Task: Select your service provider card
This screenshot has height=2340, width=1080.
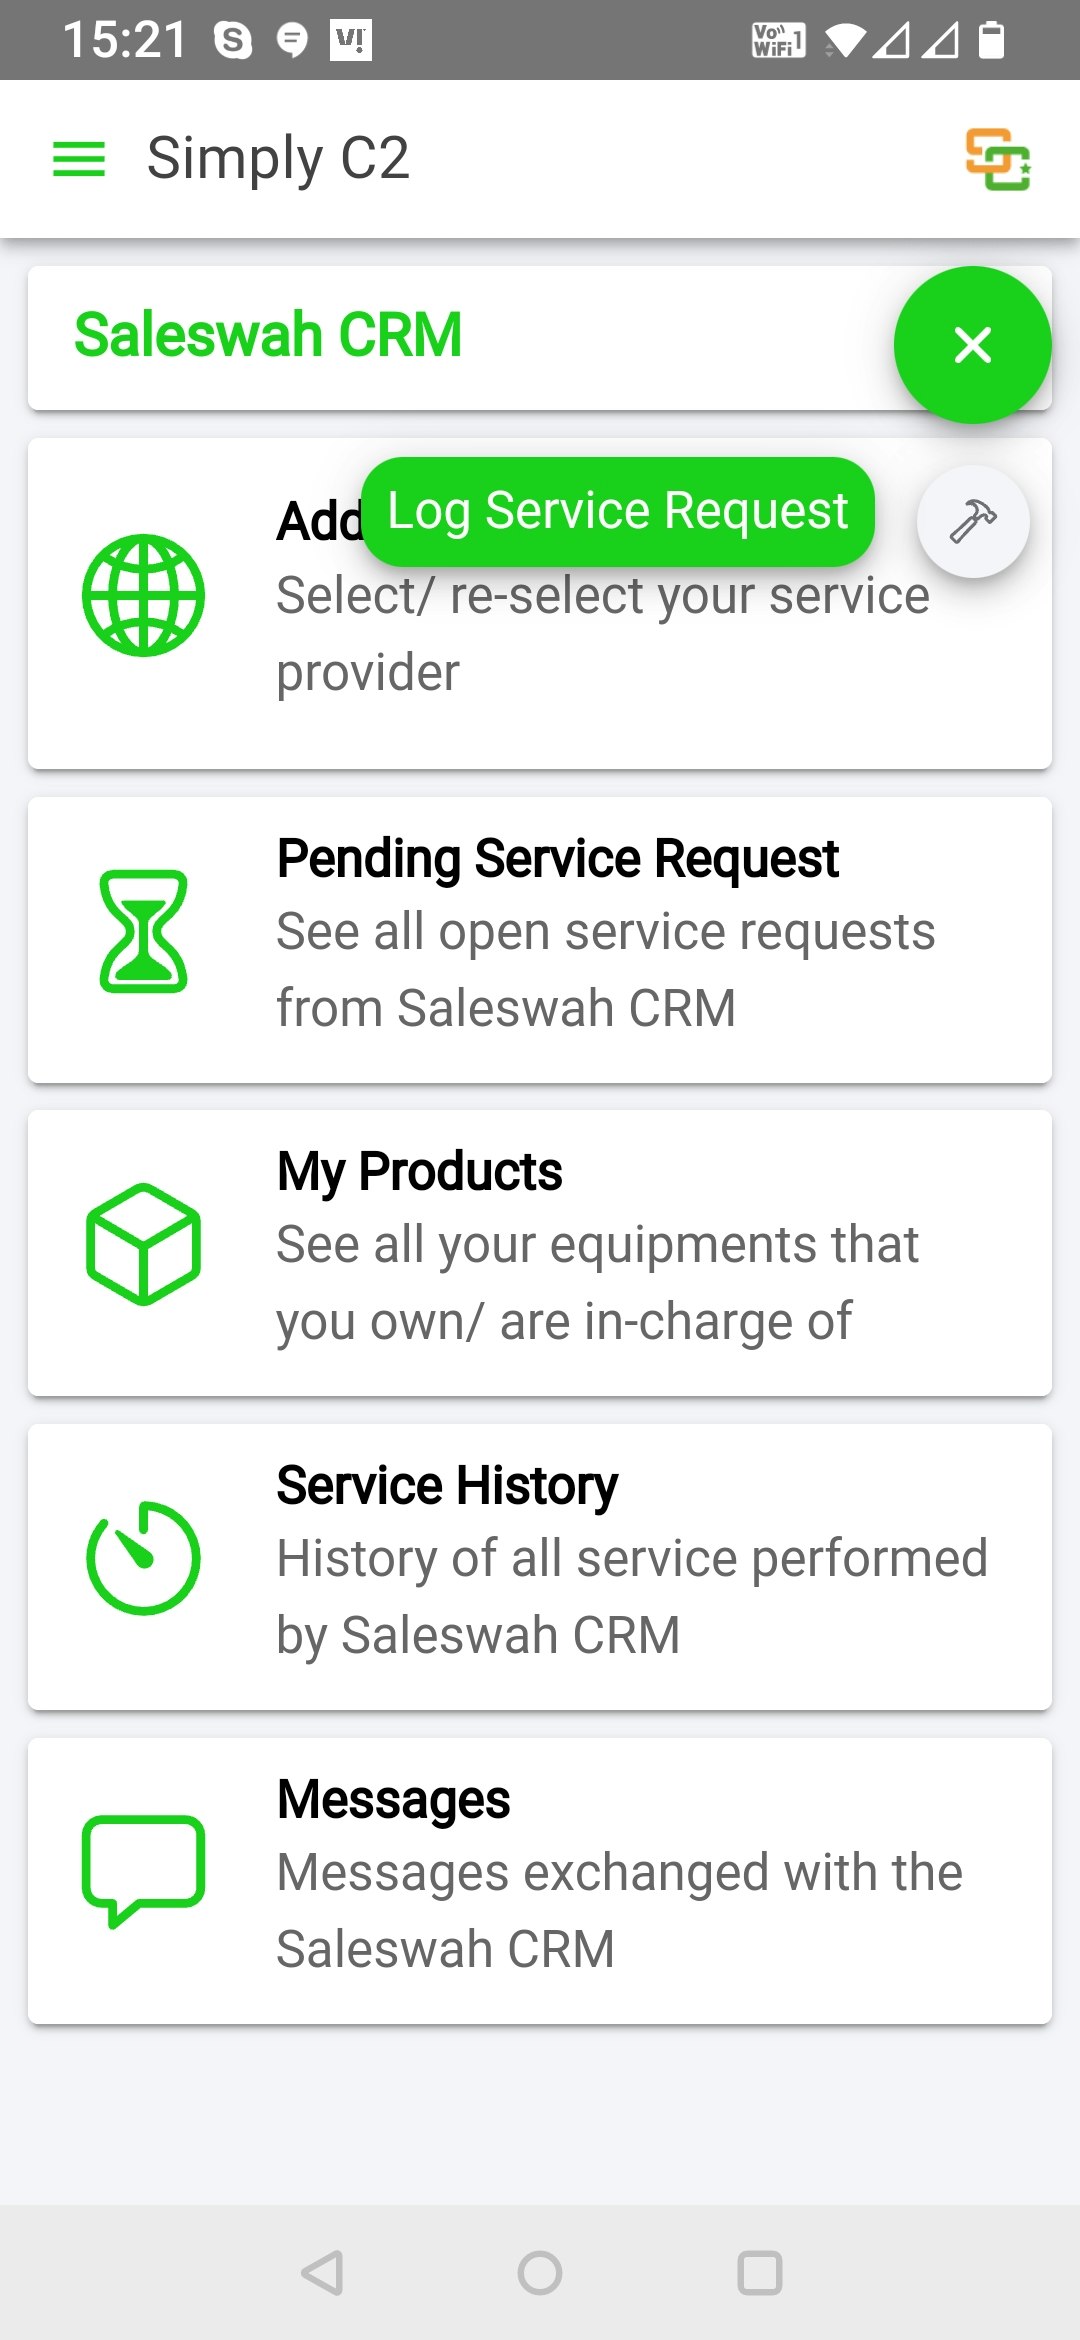Action: (540, 604)
